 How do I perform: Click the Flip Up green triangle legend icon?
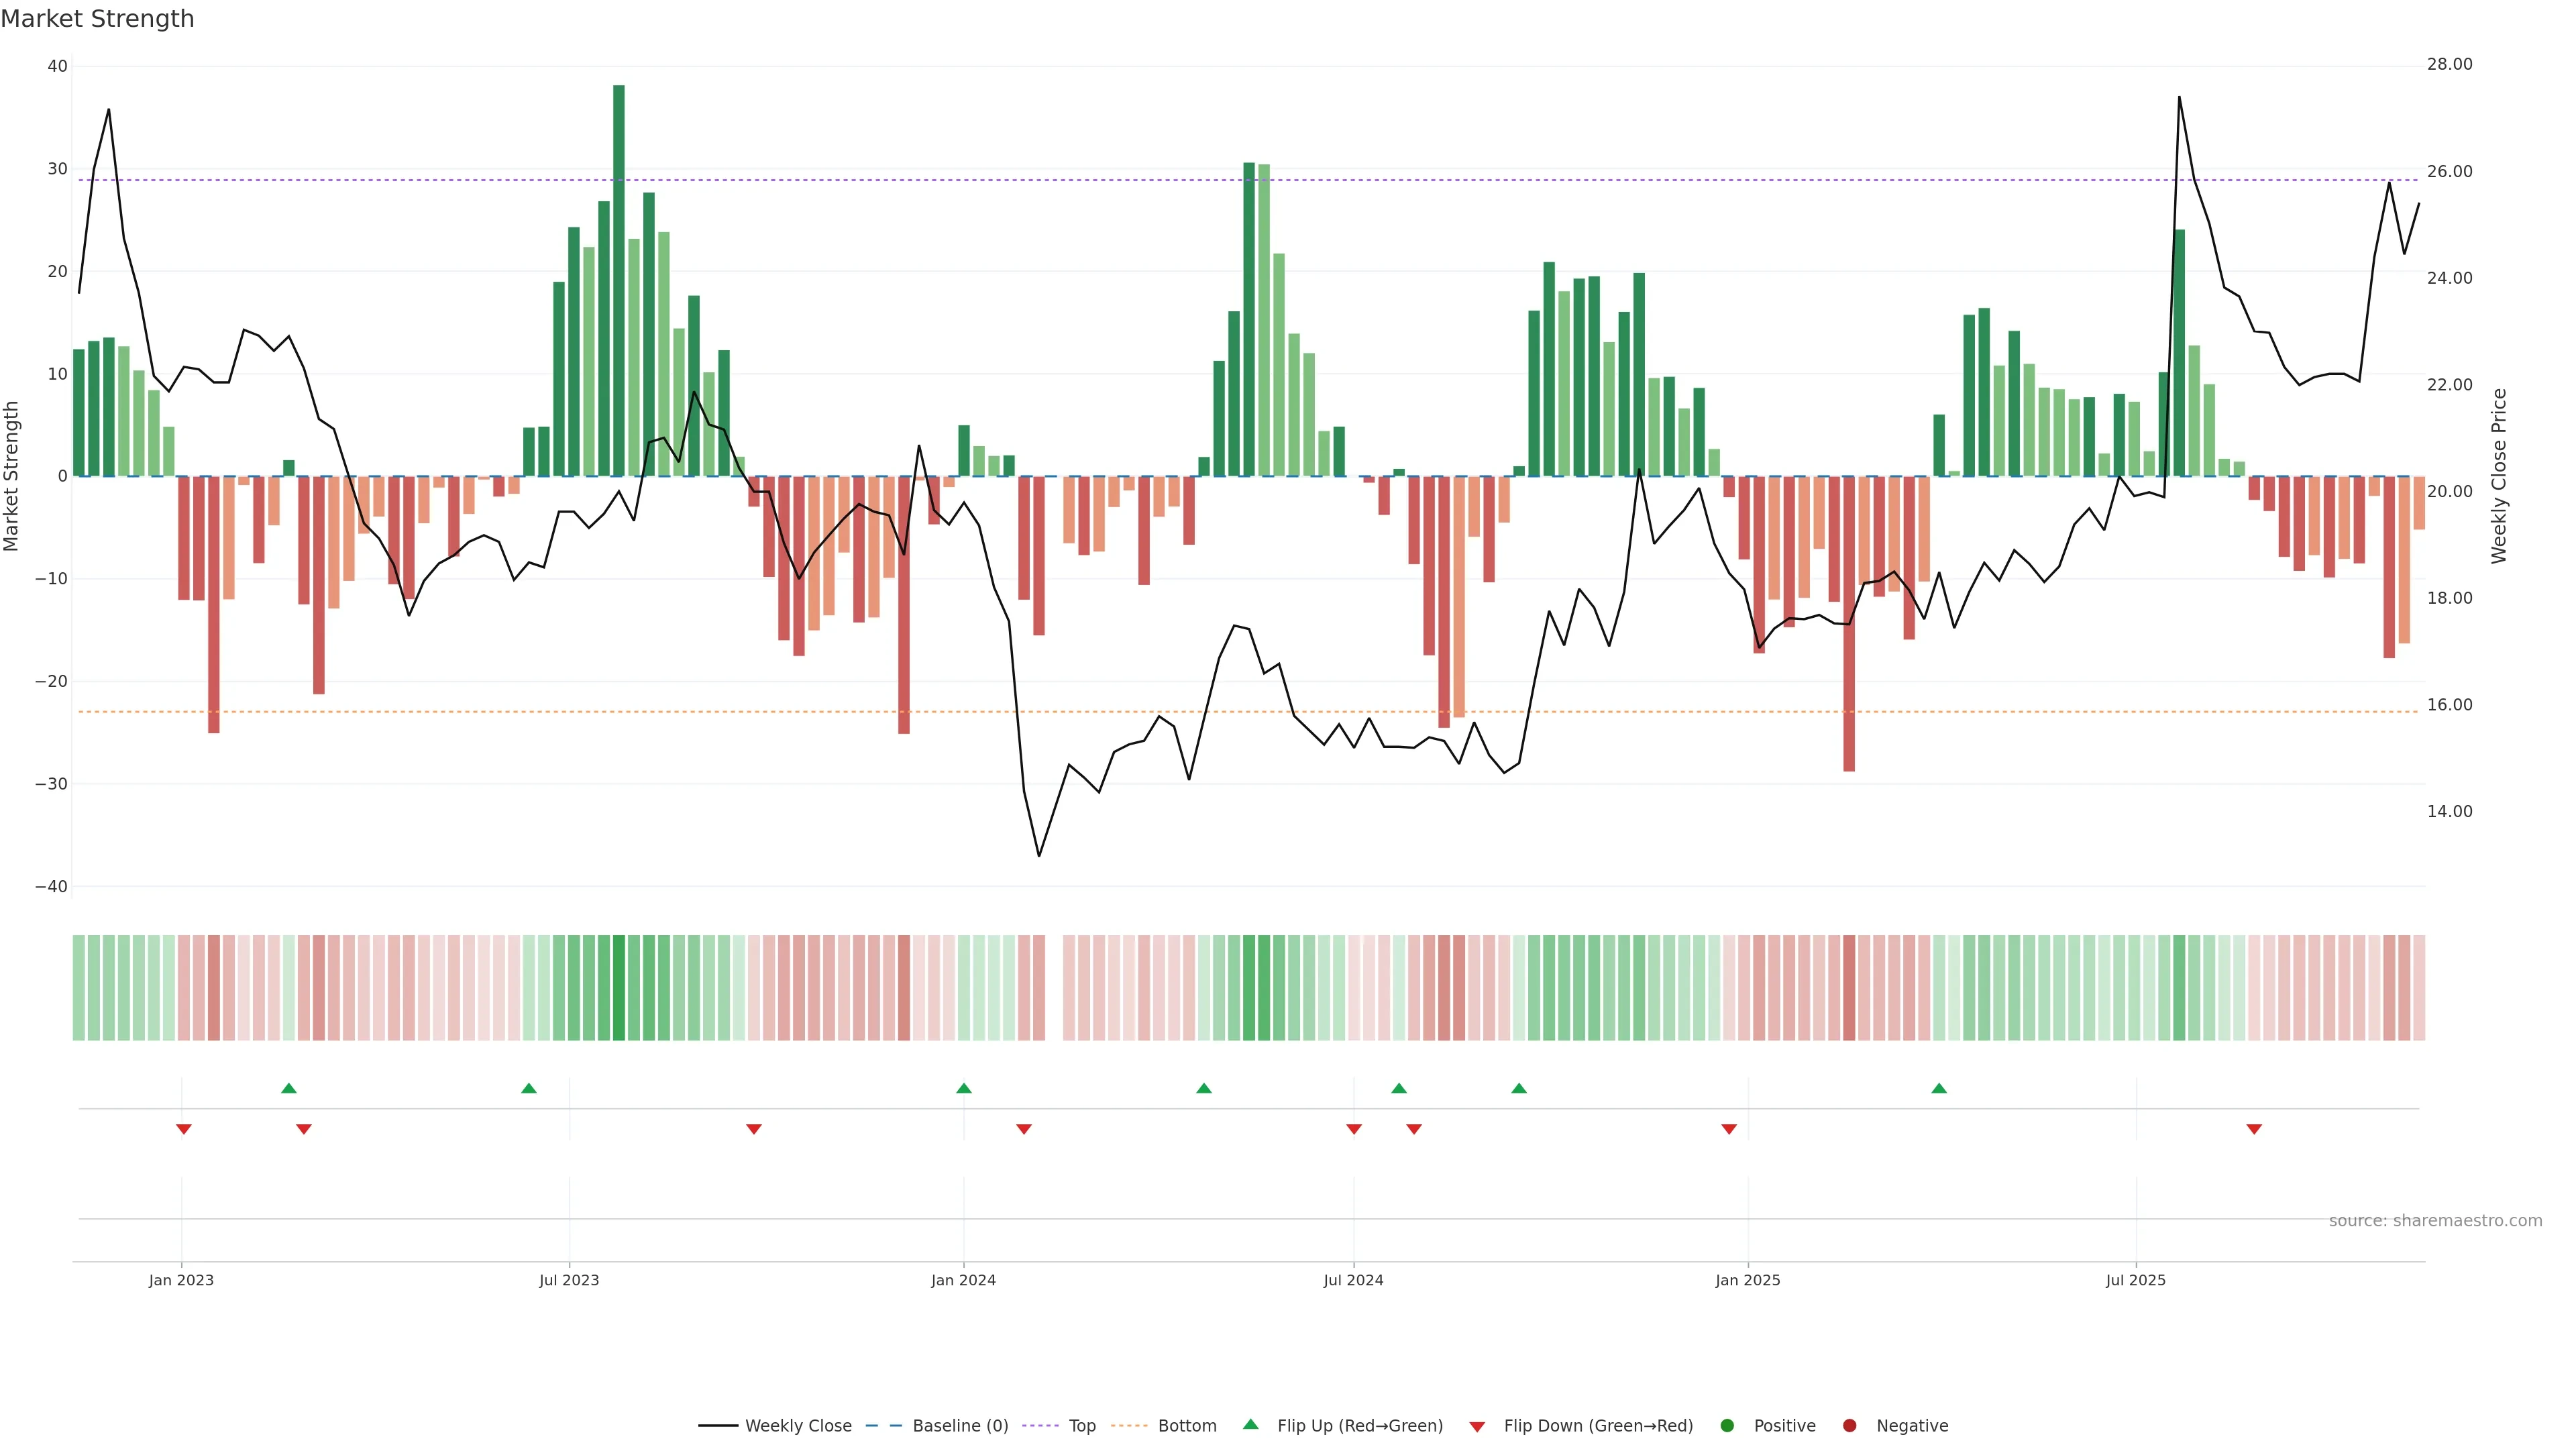[1250, 1425]
